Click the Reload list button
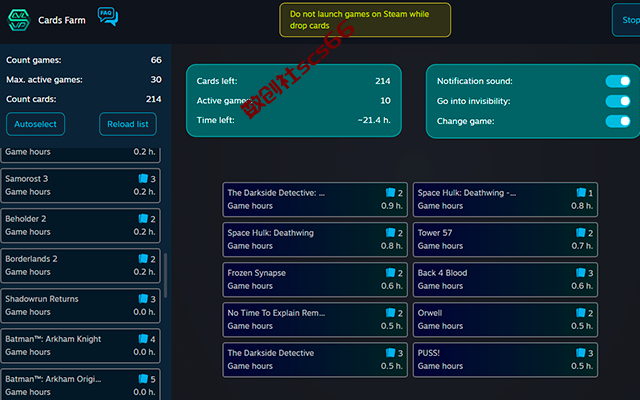The width and height of the screenshot is (640, 400). tap(128, 124)
